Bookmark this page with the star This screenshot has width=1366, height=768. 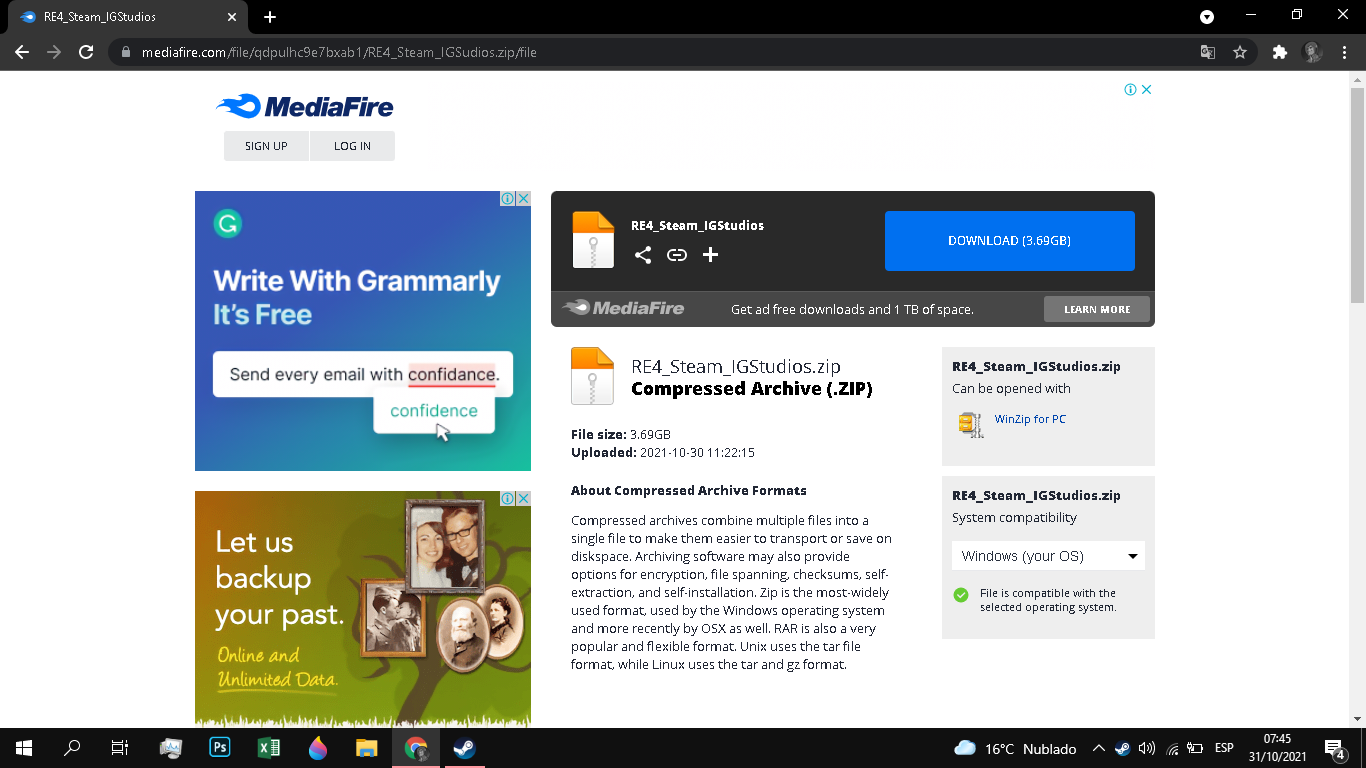1240,52
